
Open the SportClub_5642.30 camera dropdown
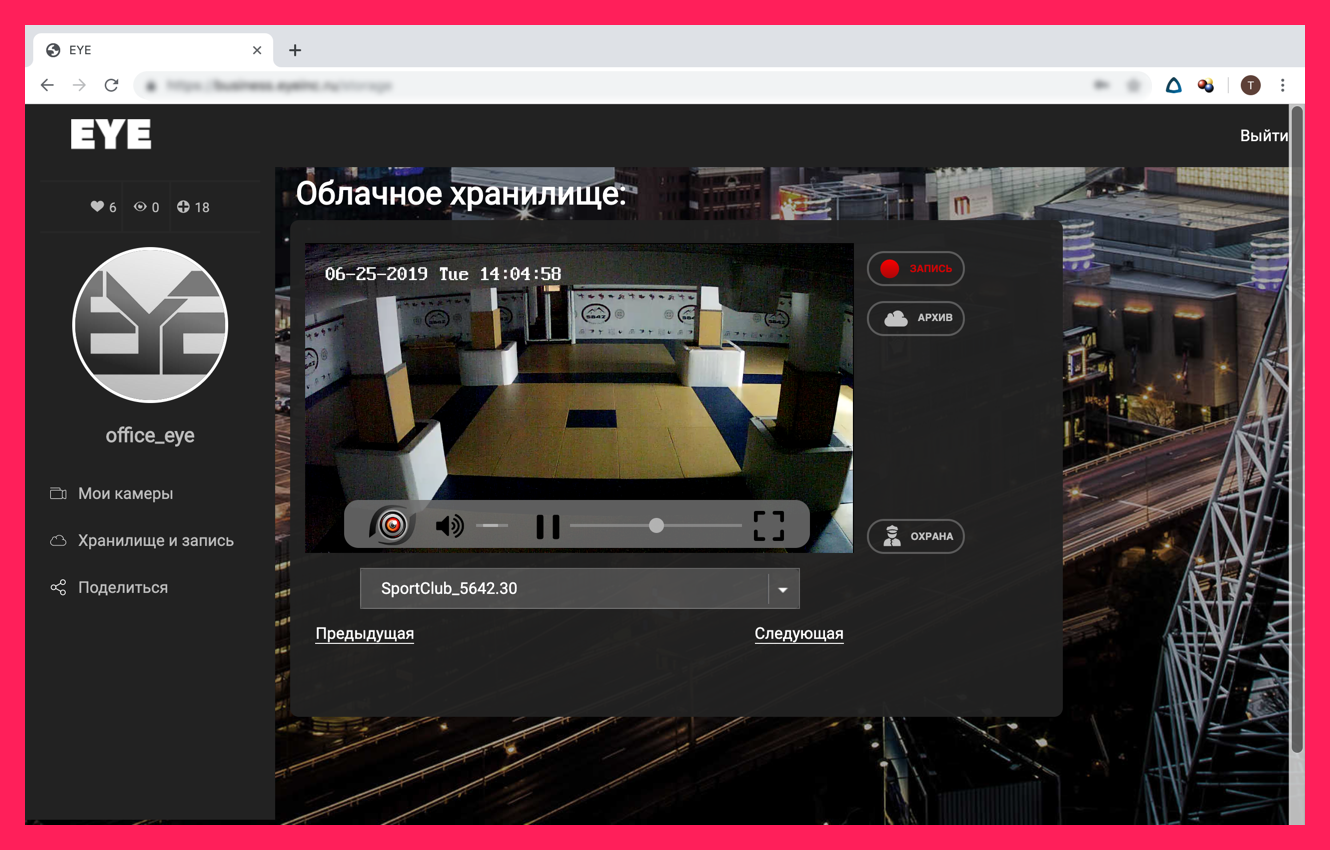pos(580,589)
